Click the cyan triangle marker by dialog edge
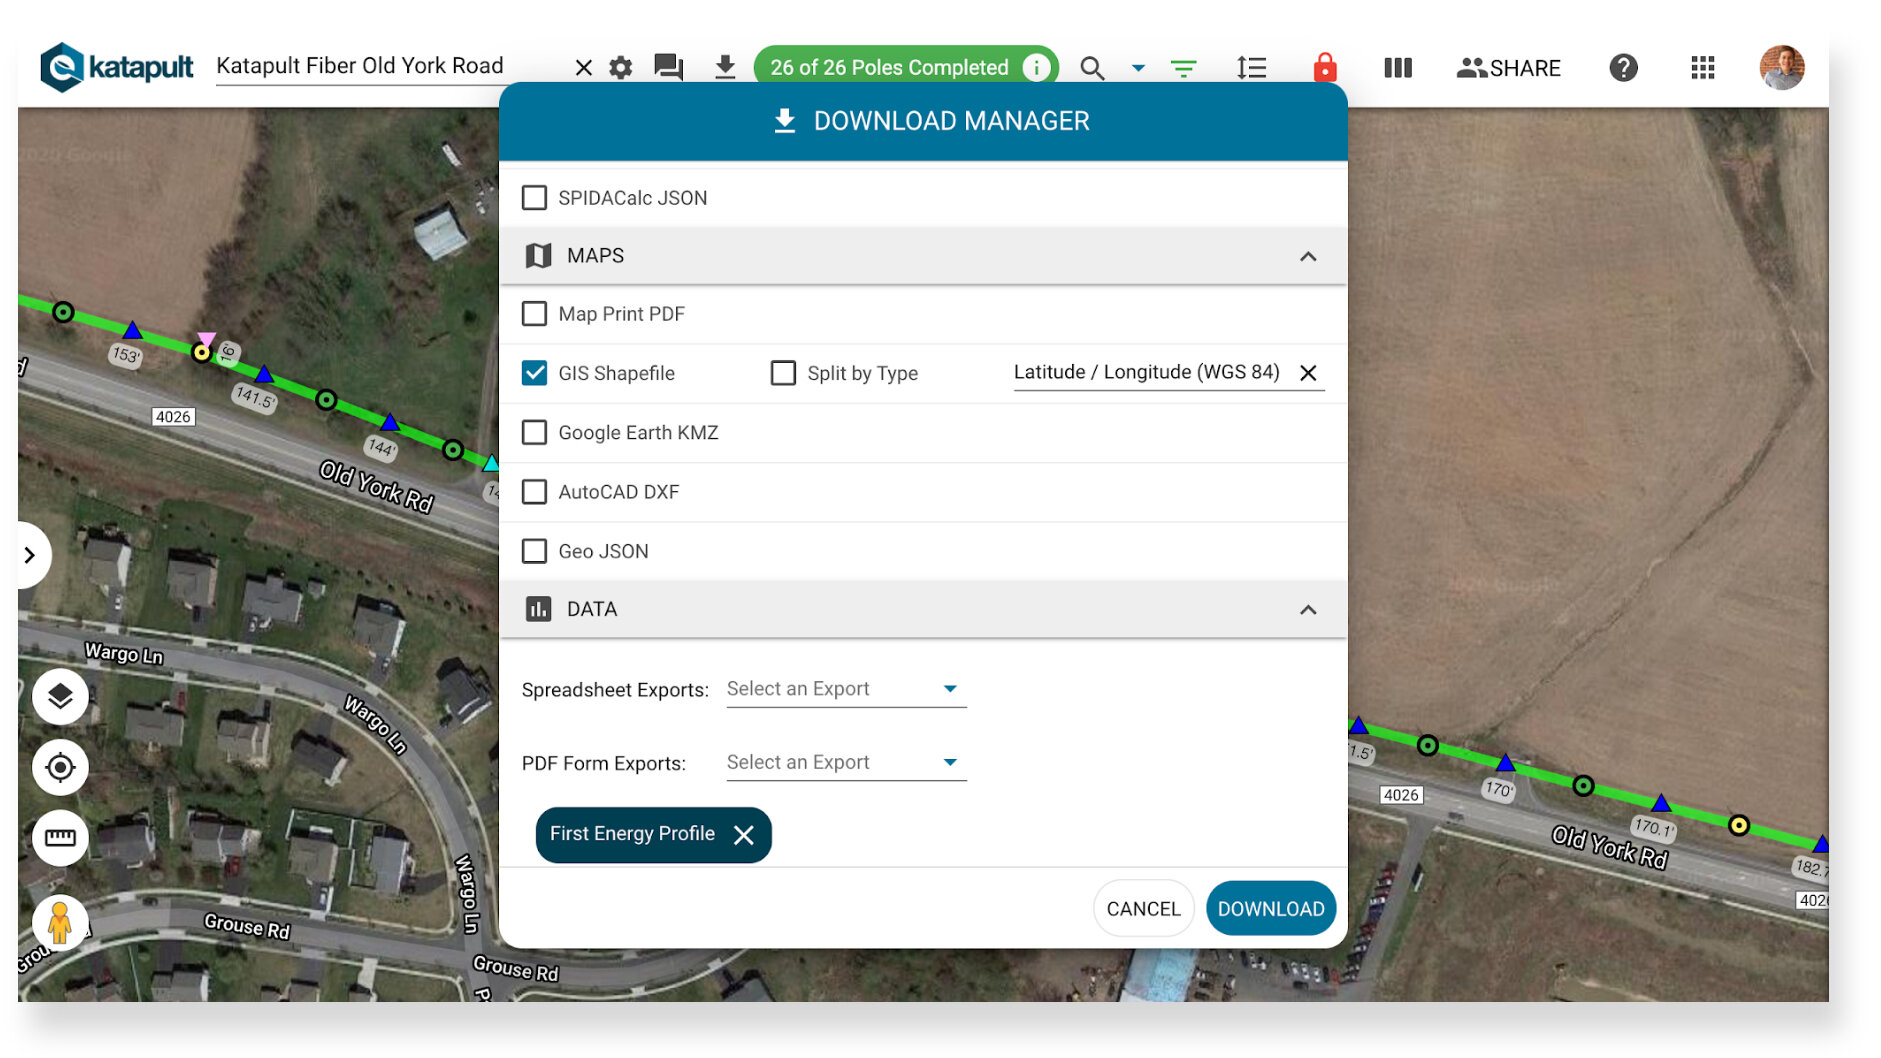The height and width of the screenshot is (1058, 1881). click(491, 464)
